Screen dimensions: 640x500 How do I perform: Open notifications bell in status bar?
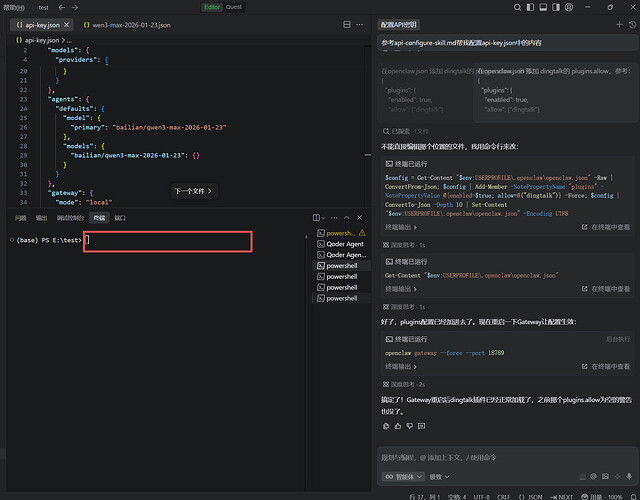[x=633, y=497]
